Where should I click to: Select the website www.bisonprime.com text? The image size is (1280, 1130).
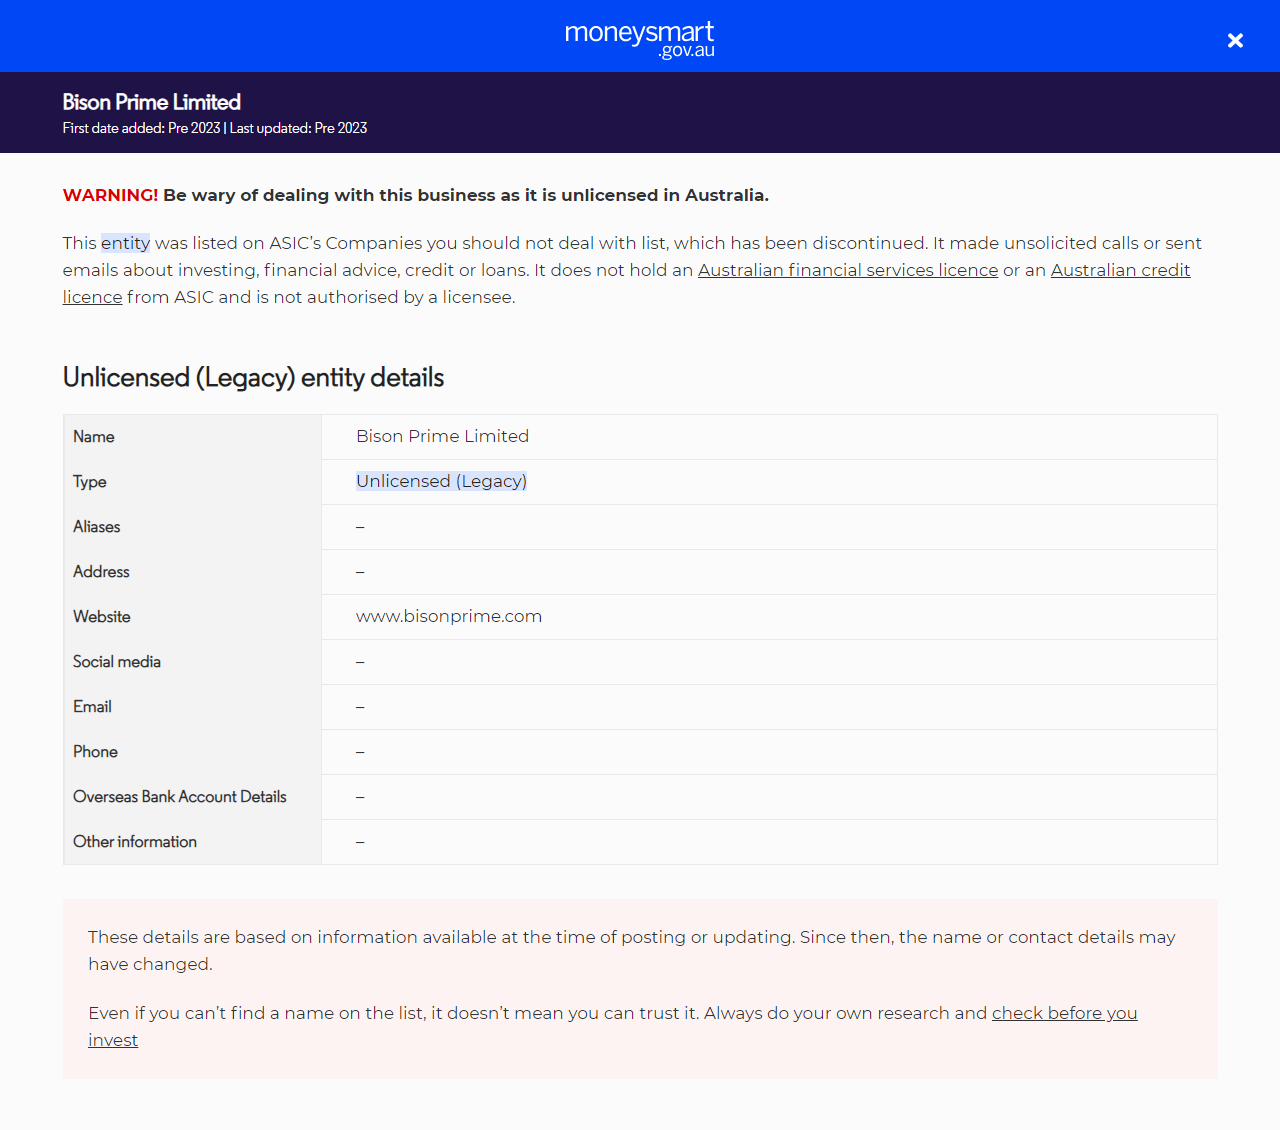(x=448, y=616)
